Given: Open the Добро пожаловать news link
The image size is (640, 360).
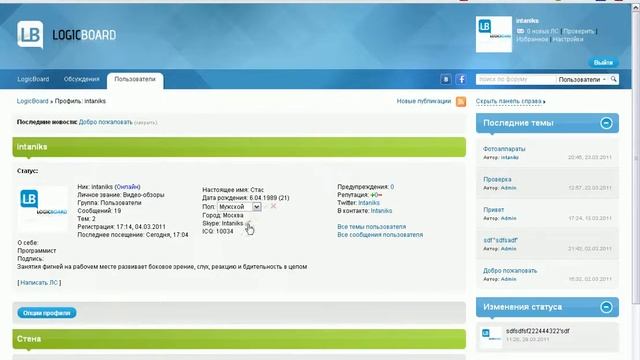Looking at the screenshot, I should pos(106,122).
